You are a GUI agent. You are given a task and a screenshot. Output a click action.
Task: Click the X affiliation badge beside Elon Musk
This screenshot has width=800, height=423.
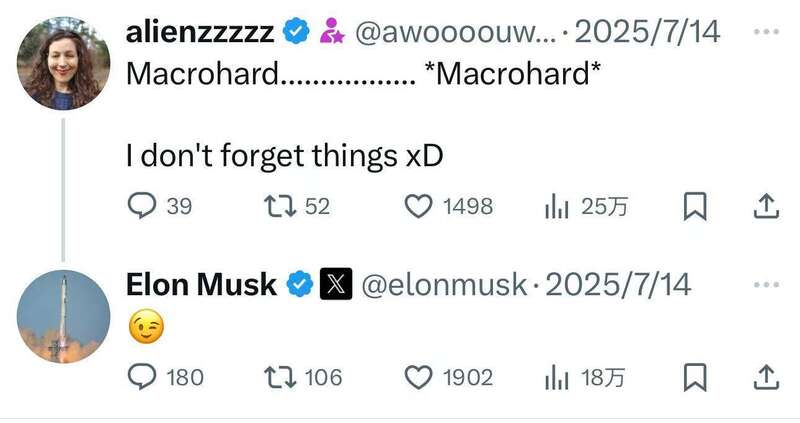pyautogui.click(x=334, y=286)
